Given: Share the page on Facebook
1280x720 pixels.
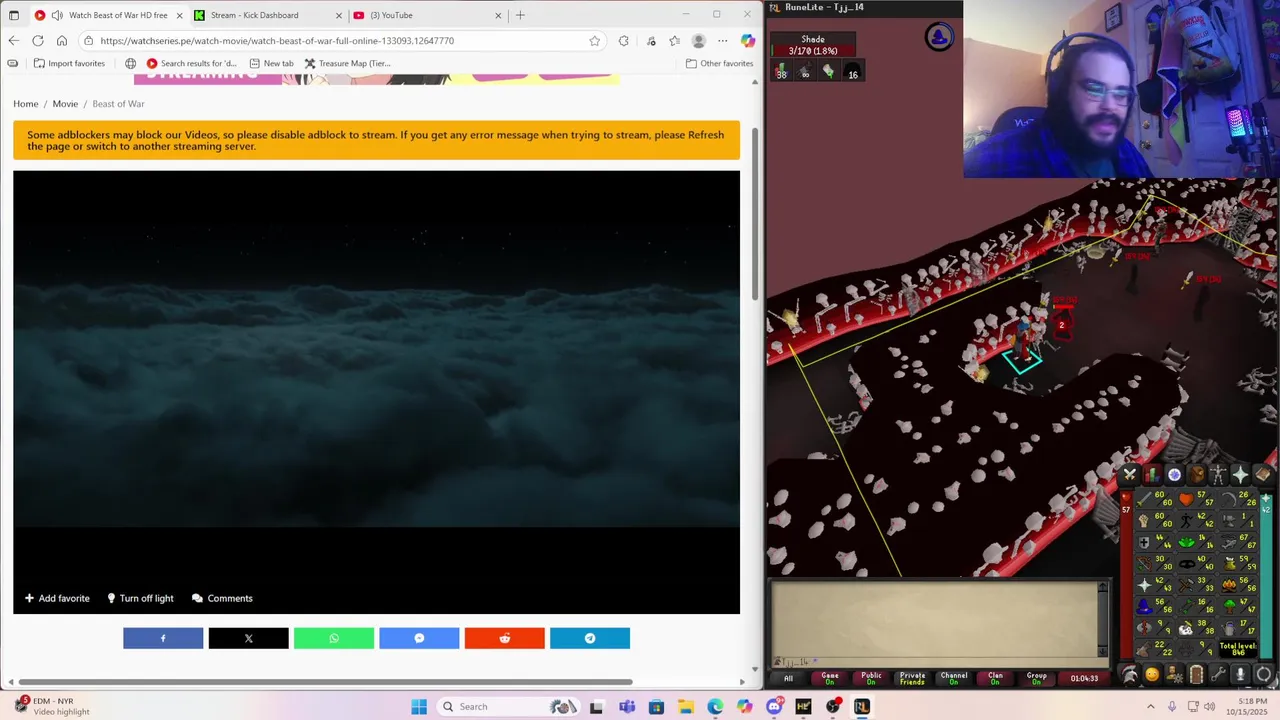Looking at the screenshot, I should pos(163,638).
